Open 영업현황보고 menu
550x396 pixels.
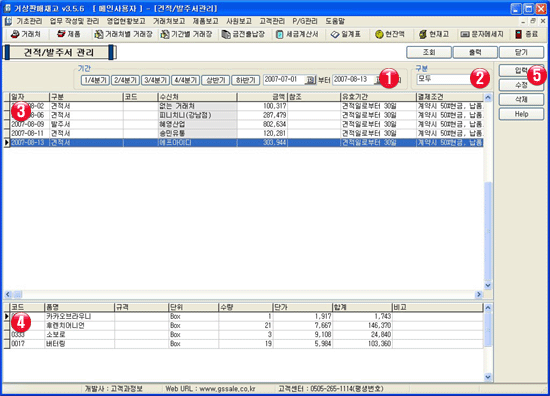click(126, 21)
